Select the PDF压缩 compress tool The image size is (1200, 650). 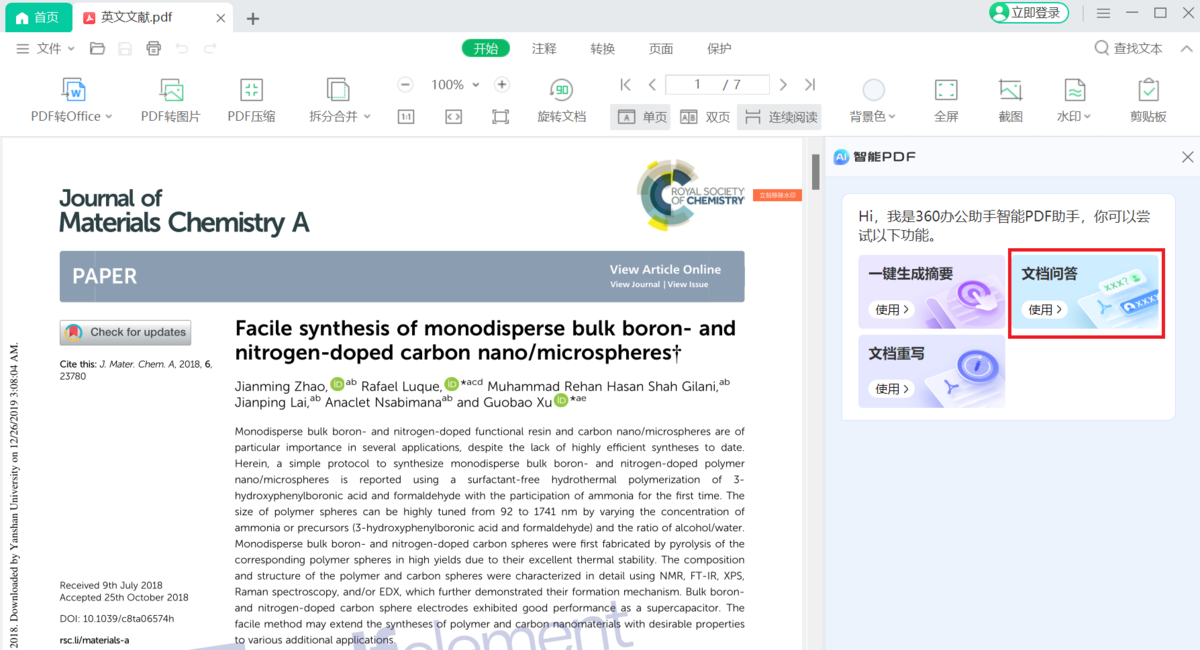point(251,91)
